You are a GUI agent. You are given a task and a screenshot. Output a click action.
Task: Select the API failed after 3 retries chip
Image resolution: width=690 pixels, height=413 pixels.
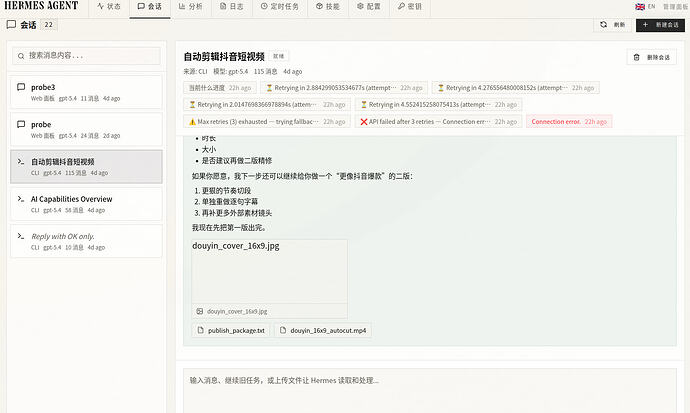click(438, 121)
